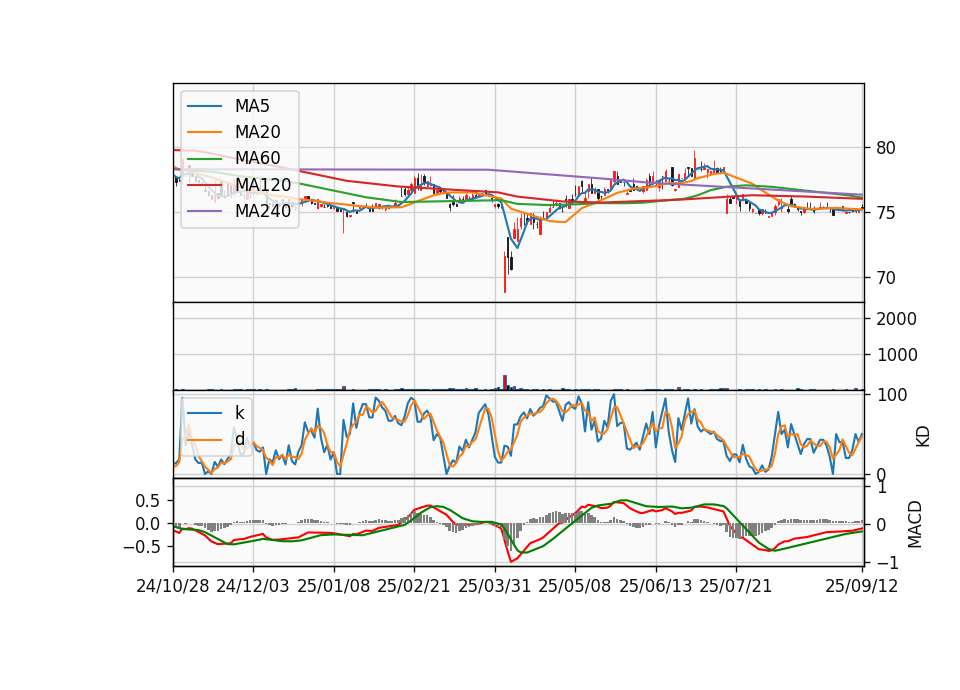Click the lowest red candlestick near 70

click(505, 273)
